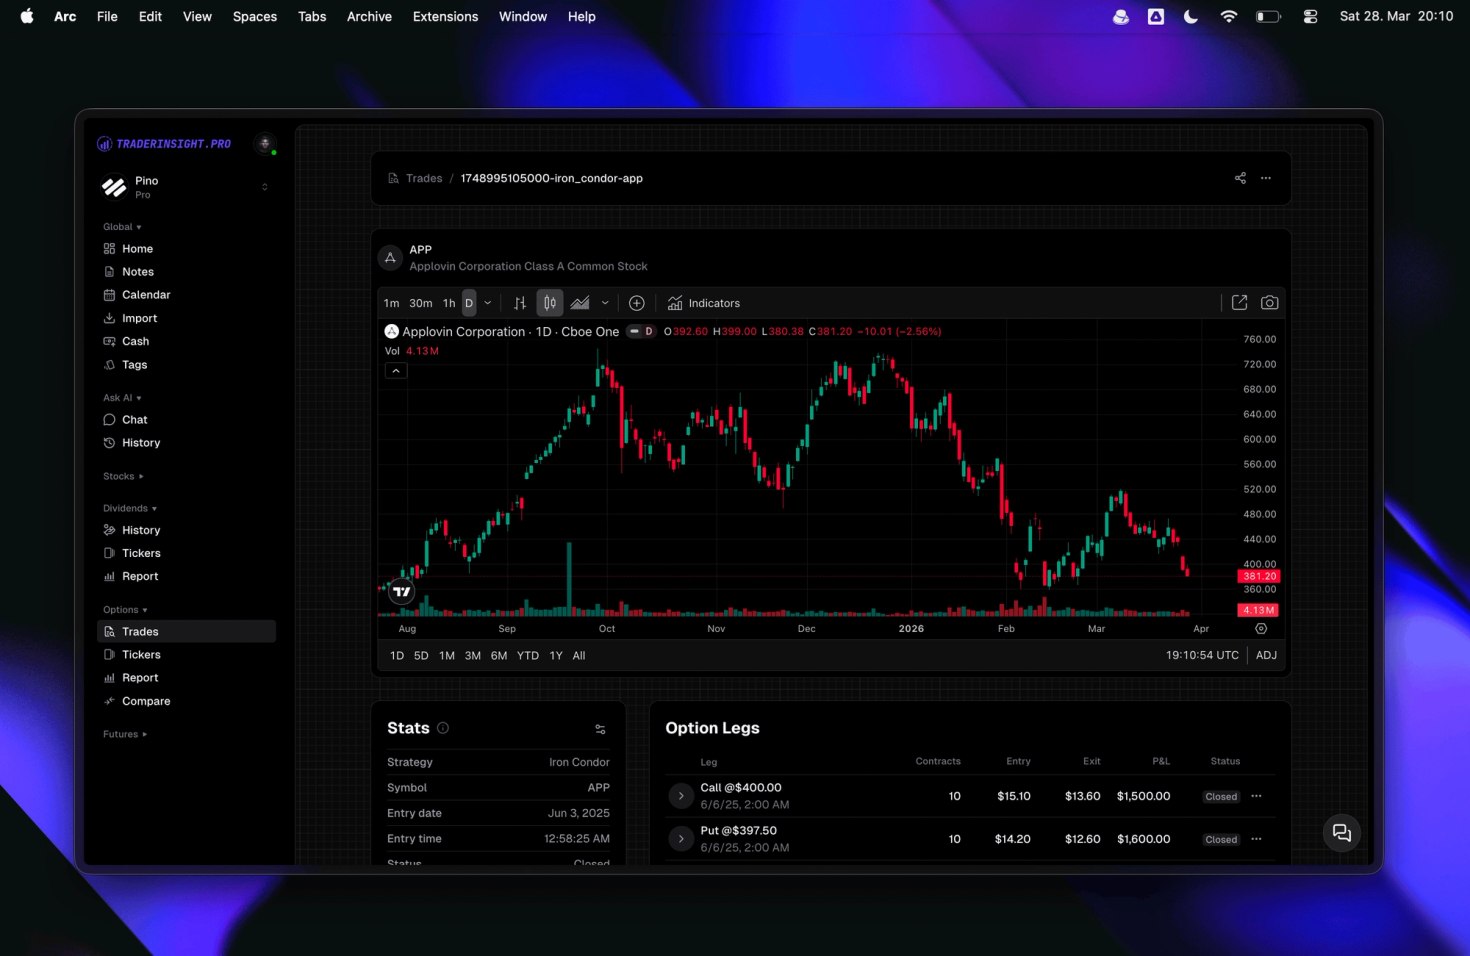The width and height of the screenshot is (1470, 956).
Task: Open chart in new window via external link icon
Action: point(1239,302)
